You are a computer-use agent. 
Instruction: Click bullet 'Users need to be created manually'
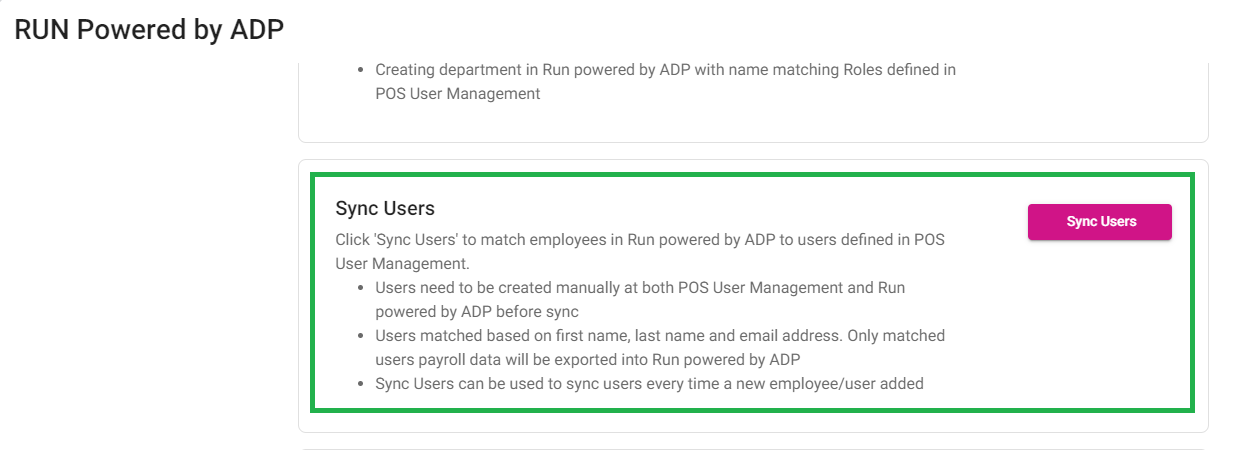click(640, 299)
